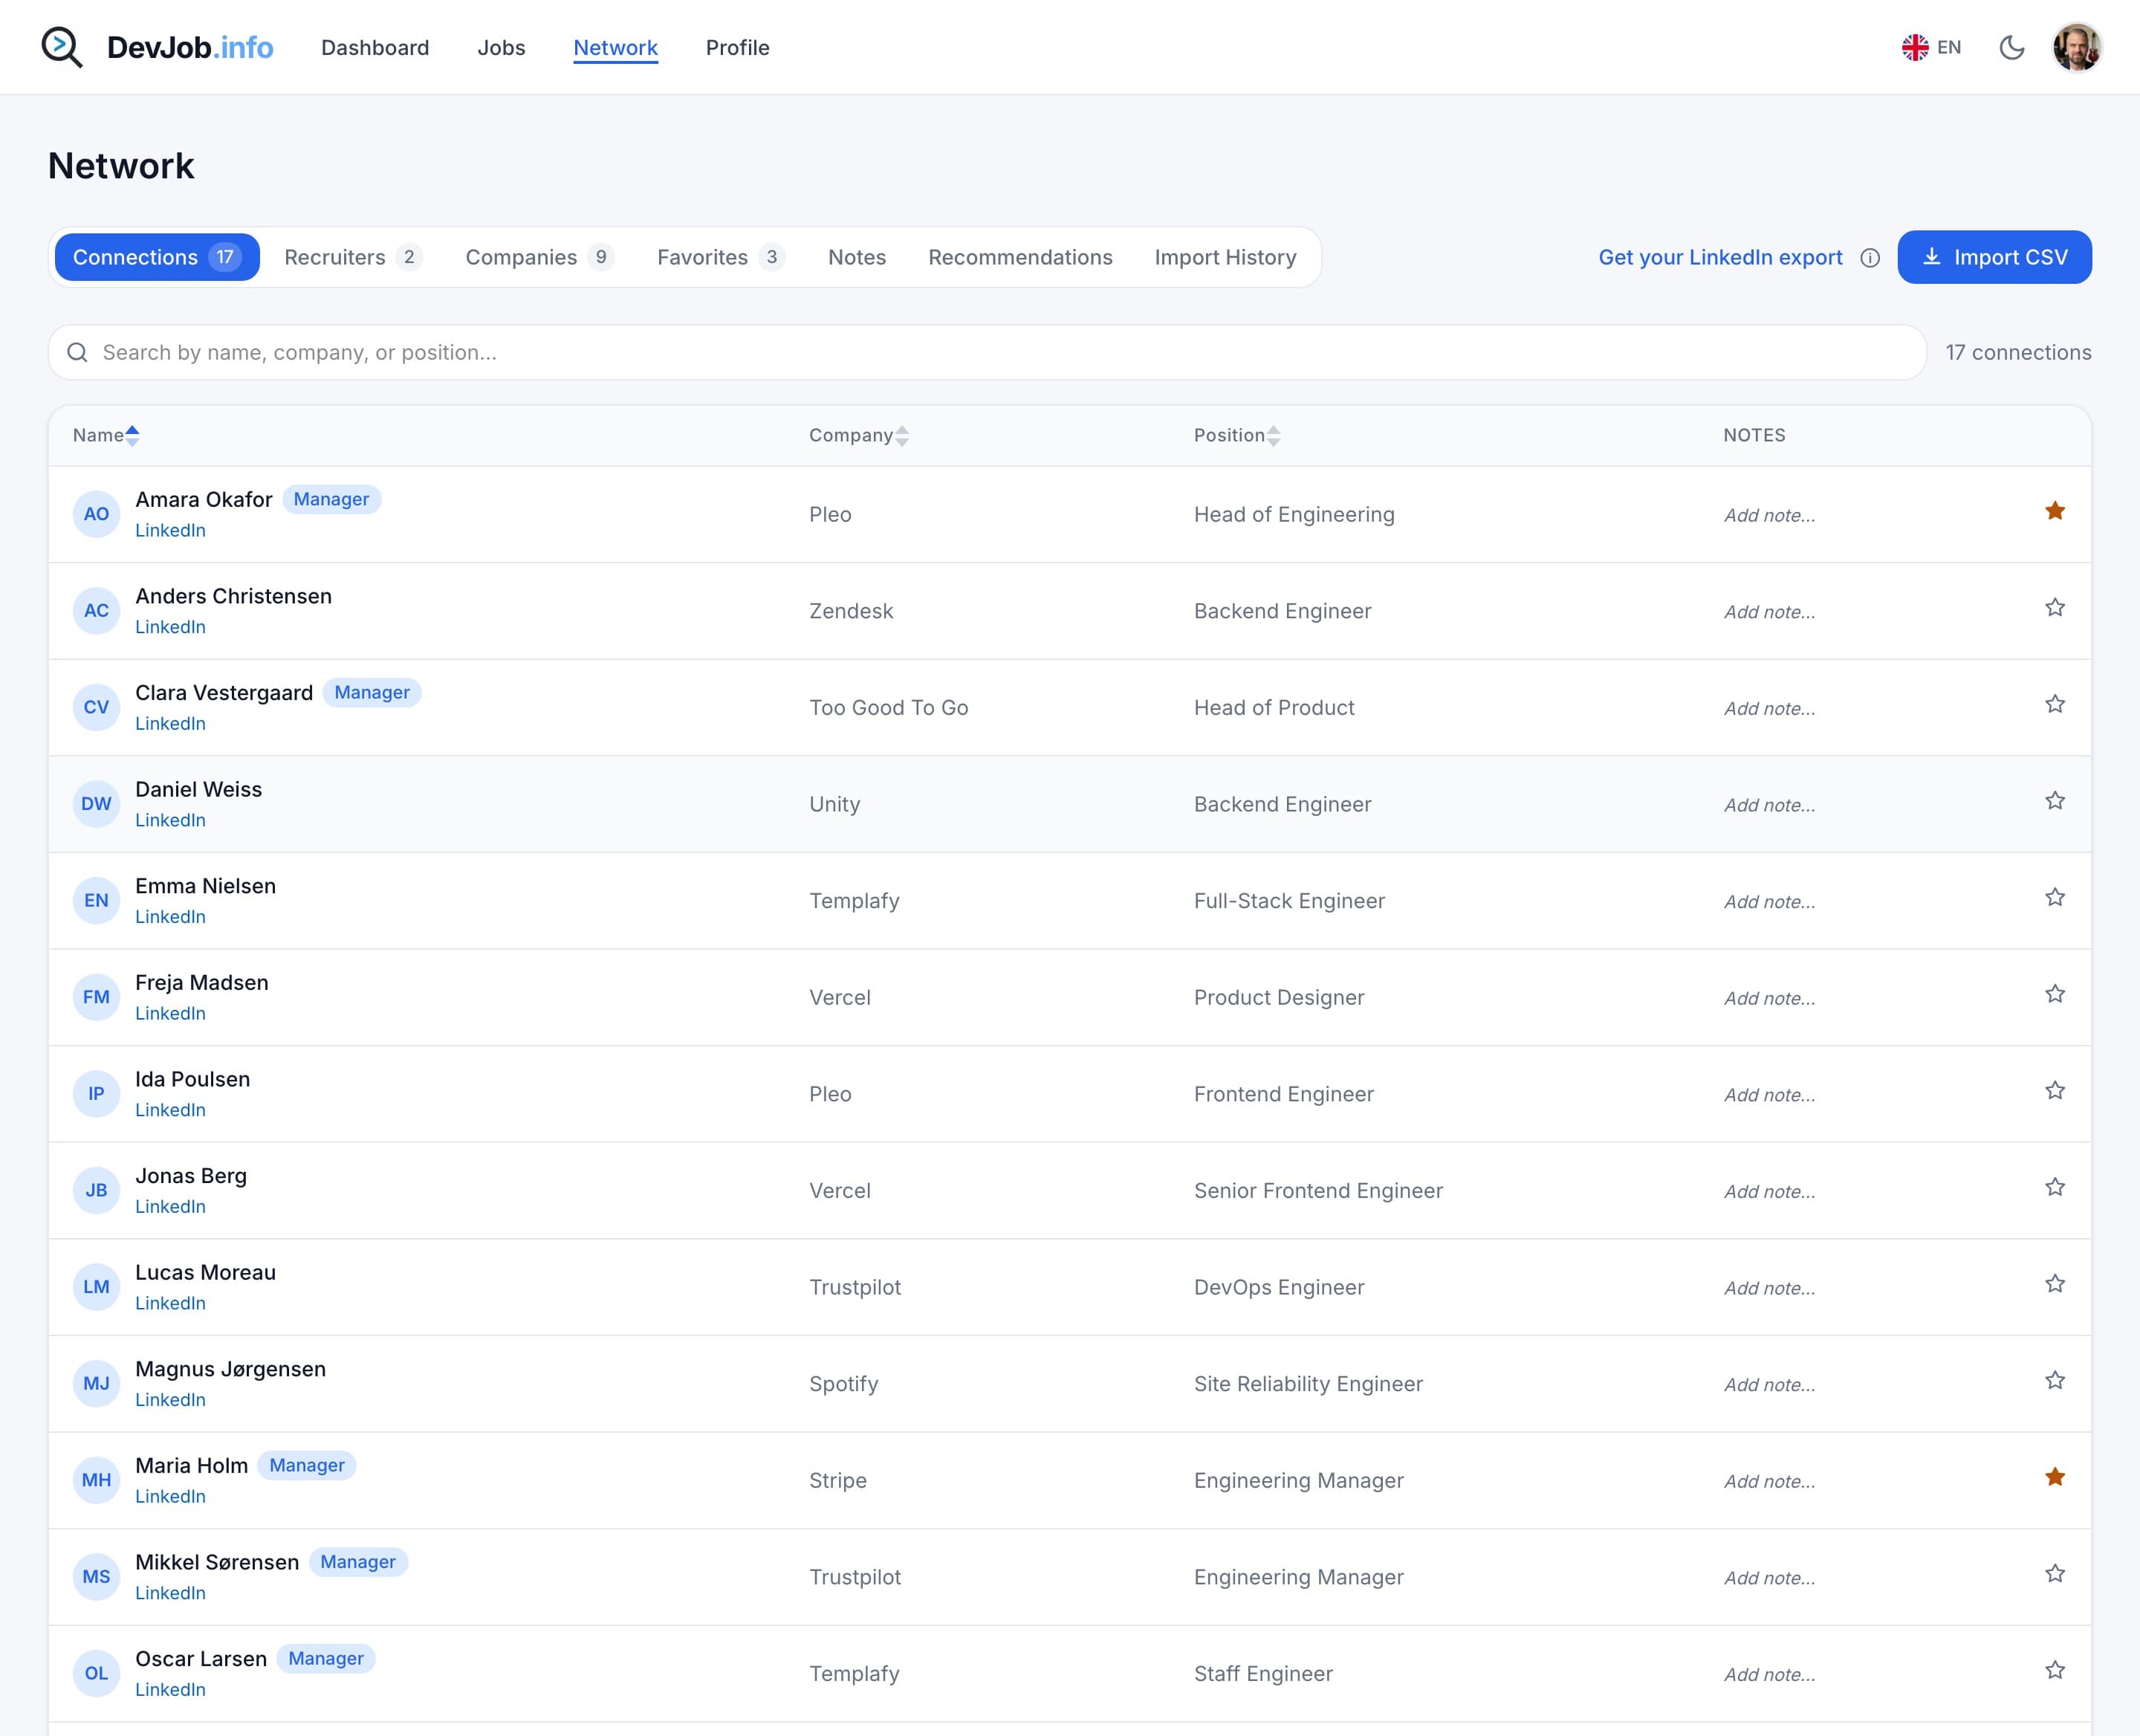2140x1736 pixels.
Task: Open the user profile avatar
Action: [2076, 47]
